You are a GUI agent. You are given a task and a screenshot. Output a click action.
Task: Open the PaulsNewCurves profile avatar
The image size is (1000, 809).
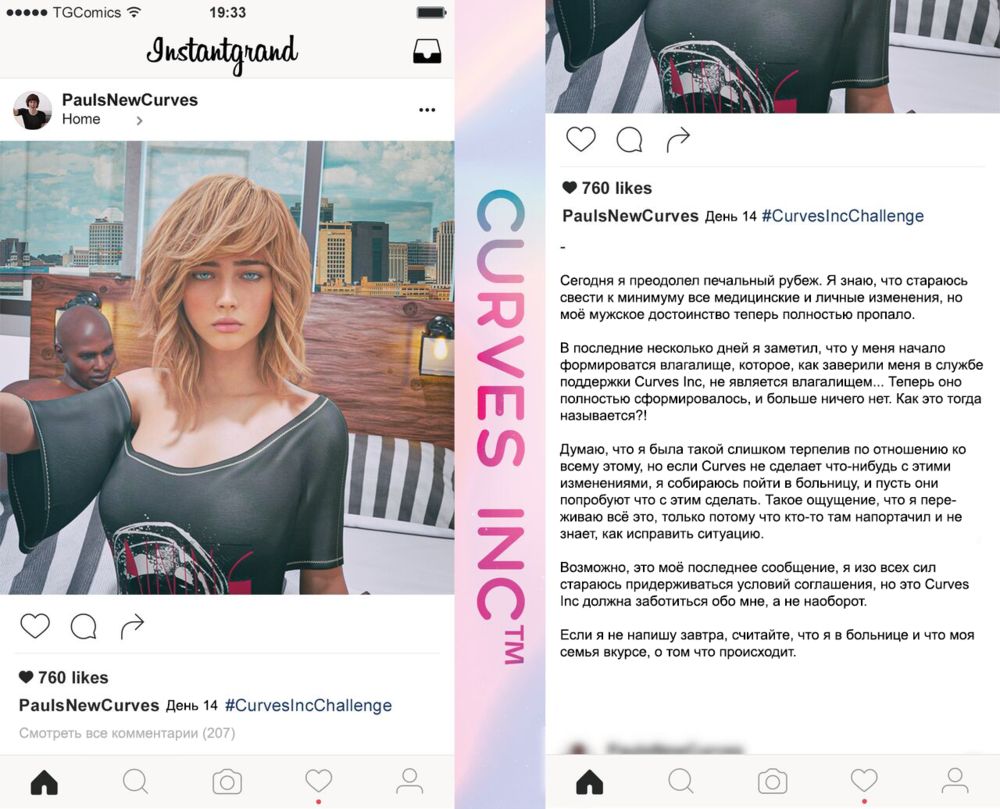tap(33, 110)
